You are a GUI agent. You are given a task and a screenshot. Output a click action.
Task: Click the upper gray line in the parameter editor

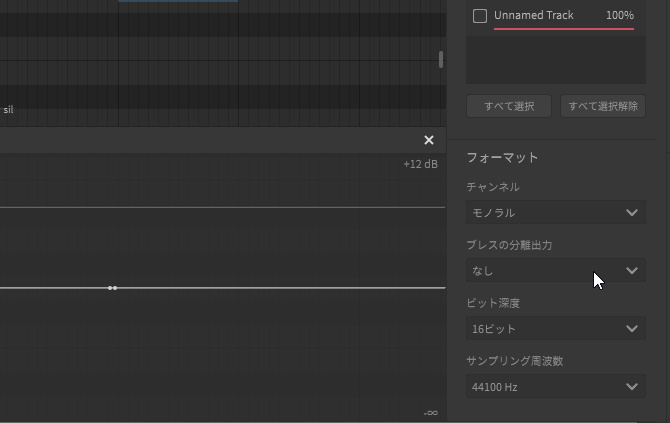(220, 208)
